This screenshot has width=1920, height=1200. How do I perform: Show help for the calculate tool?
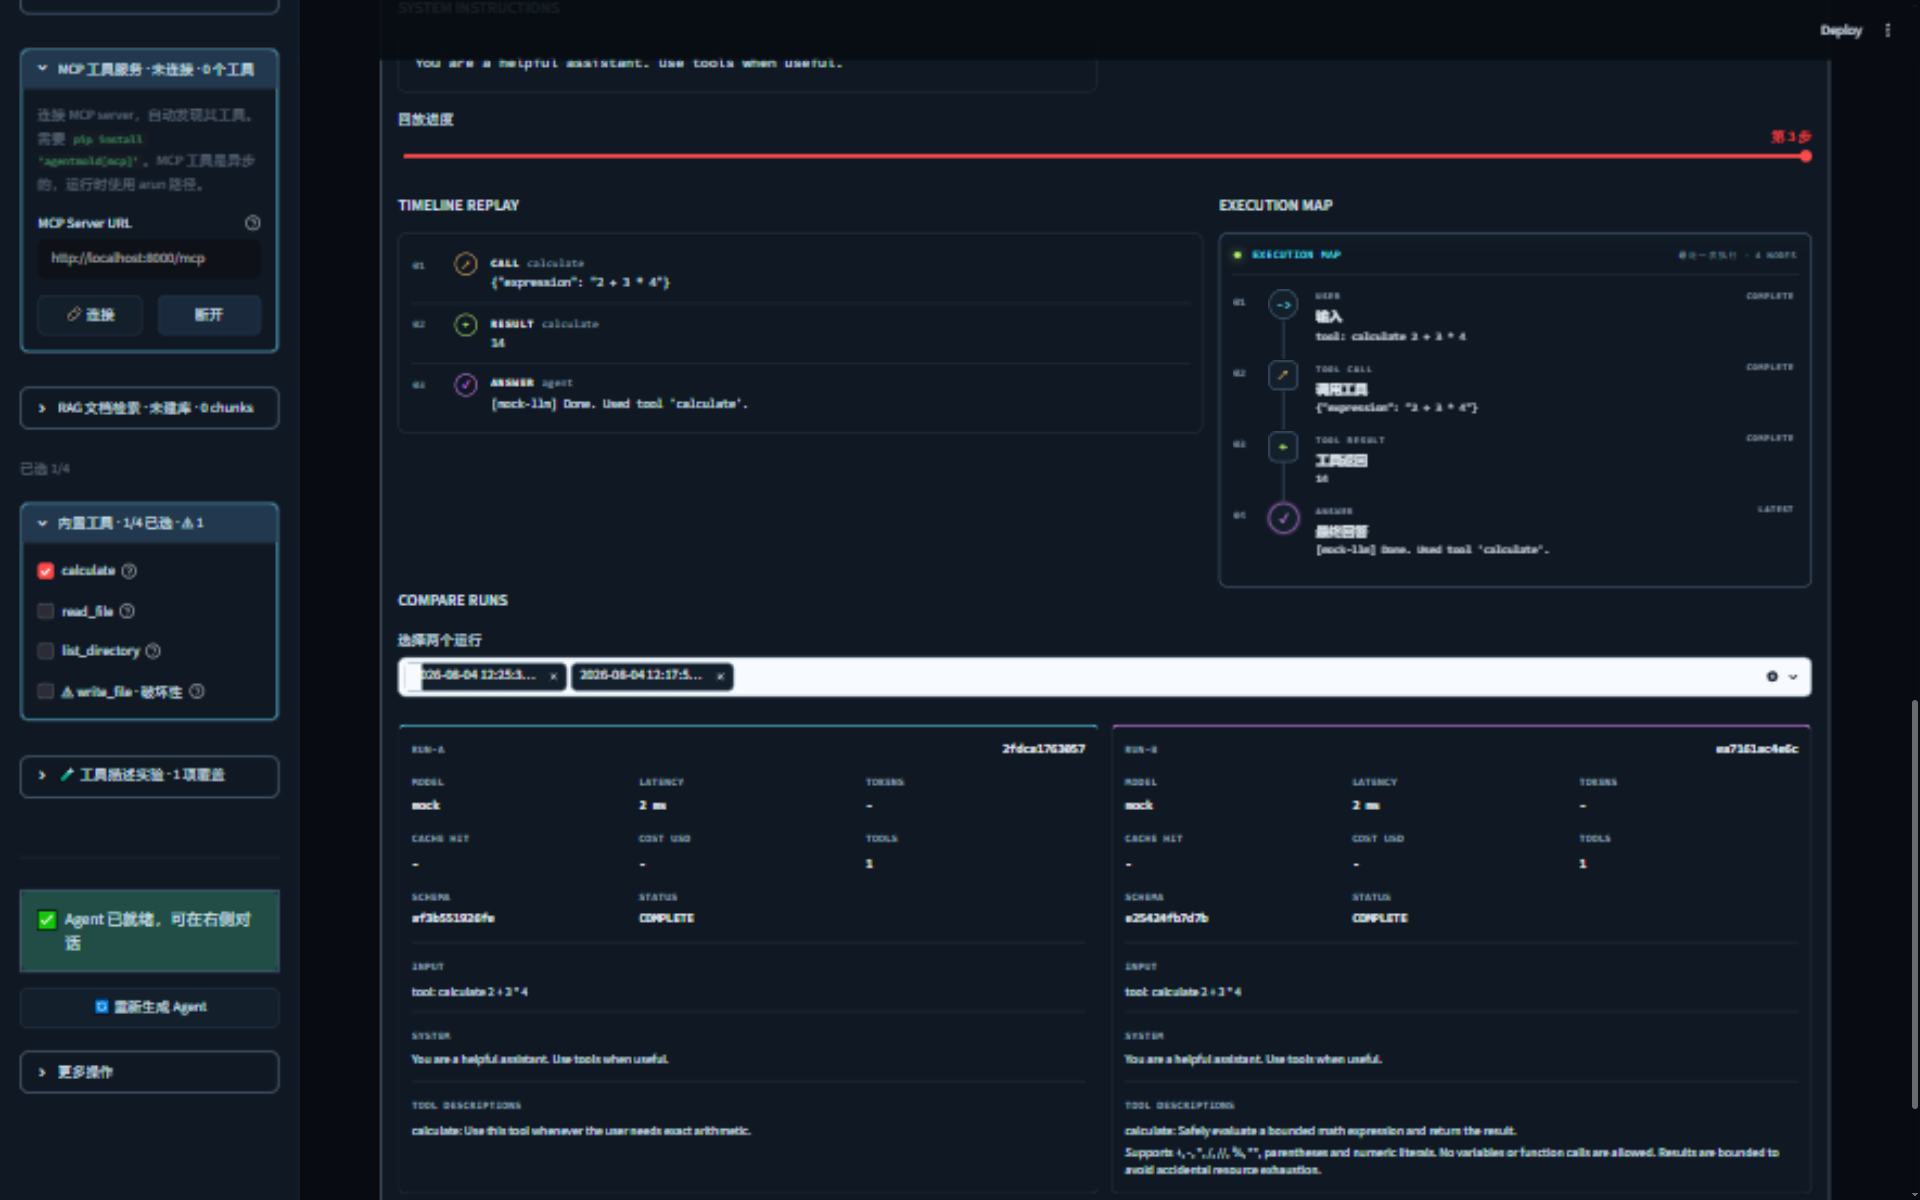point(129,571)
